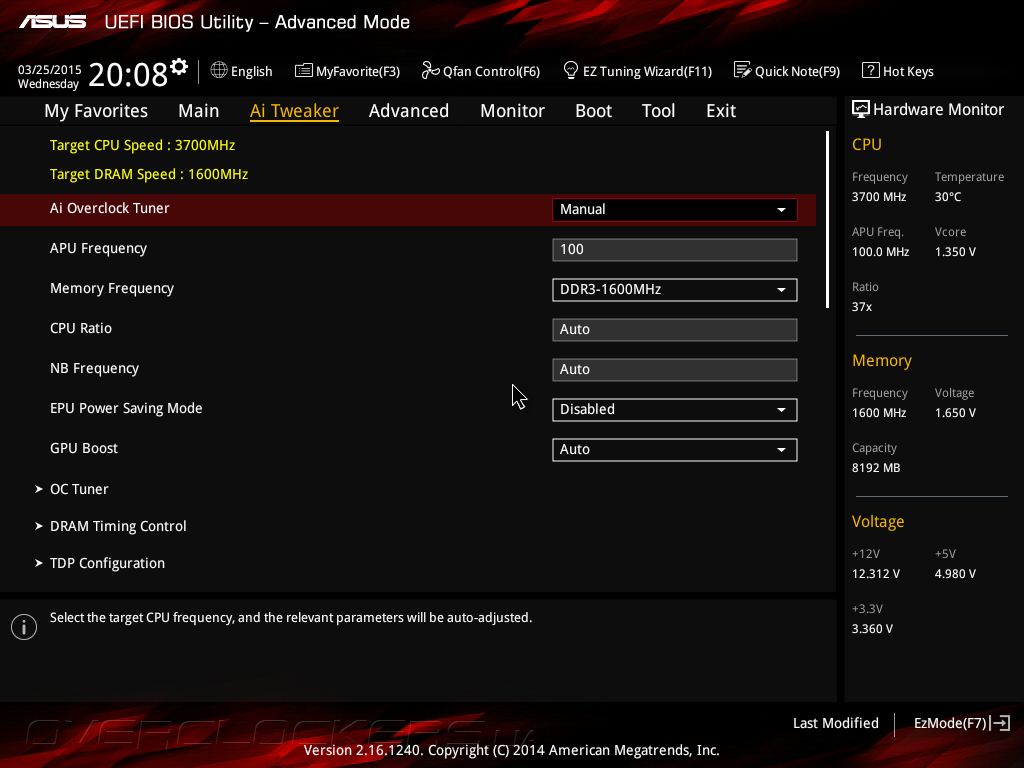Click the Quick Note pencil icon
Screen dimensions: 1024x768
pyautogui.click(x=743, y=70)
